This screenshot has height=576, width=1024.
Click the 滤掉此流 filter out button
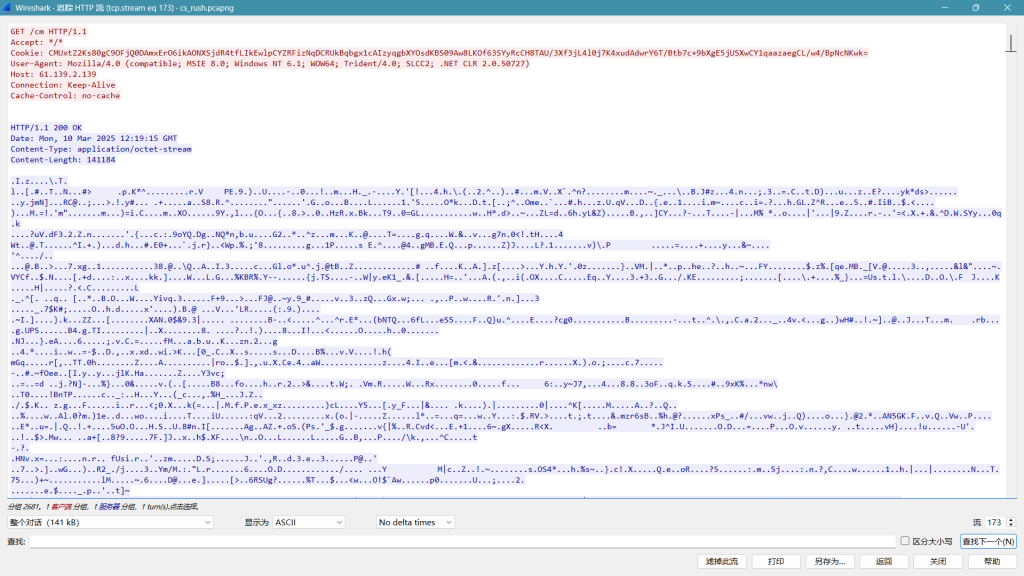coord(720,562)
